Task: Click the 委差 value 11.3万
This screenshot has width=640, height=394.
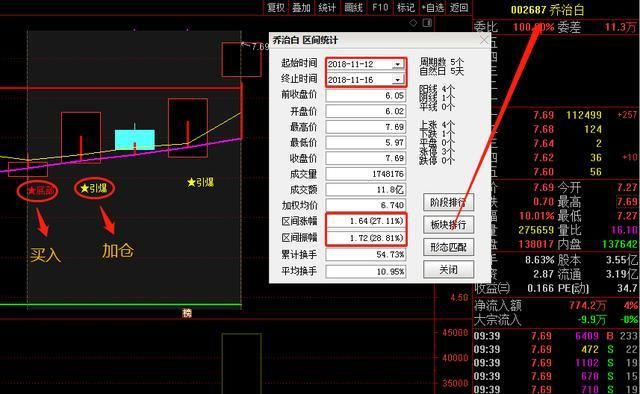Action: (620, 27)
